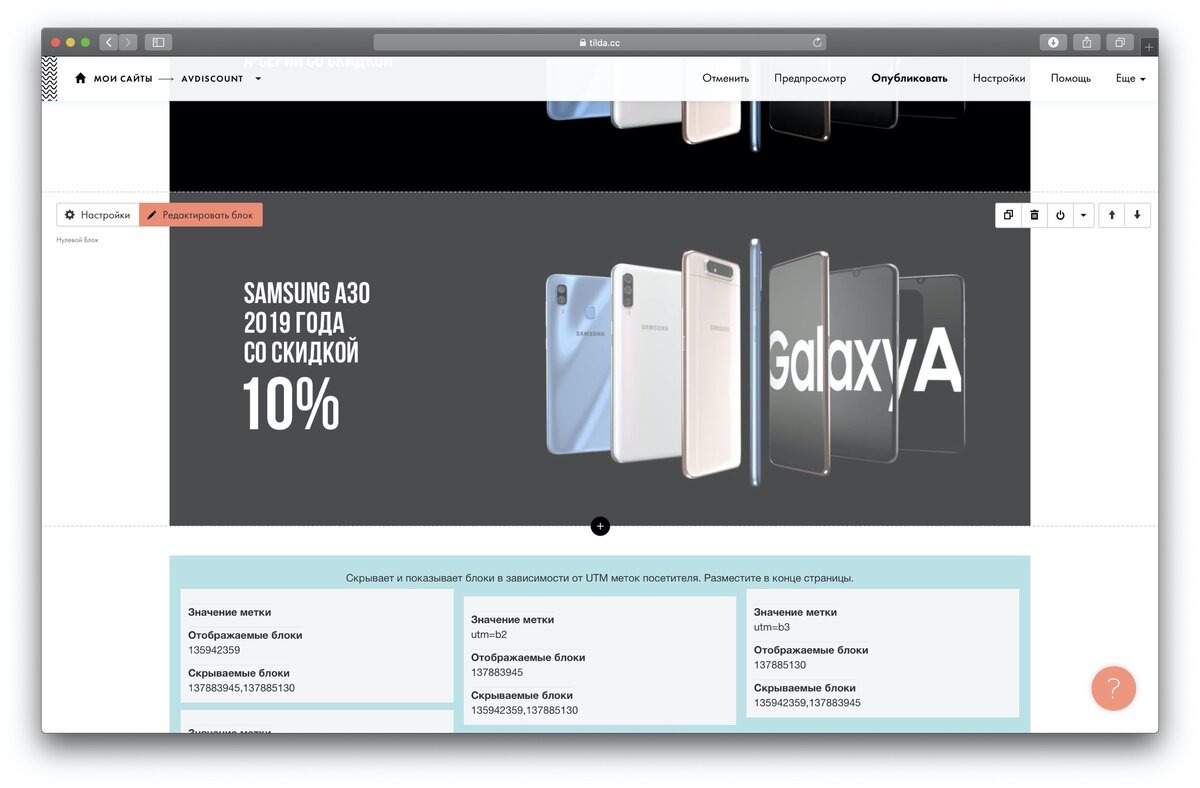The width and height of the screenshot is (1200, 788).
Task: Go to Мои сайты home link
Action: (x=114, y=78)
